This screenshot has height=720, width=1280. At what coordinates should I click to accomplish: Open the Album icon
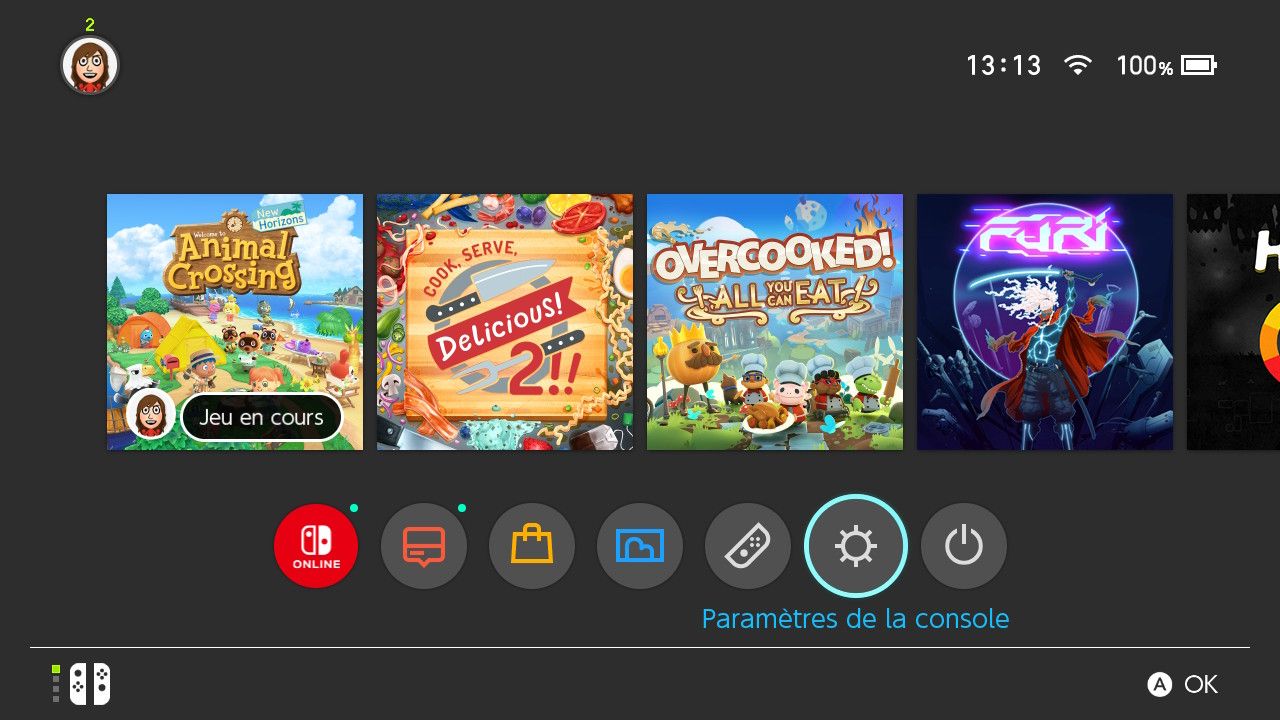click(x=640, y=546)
